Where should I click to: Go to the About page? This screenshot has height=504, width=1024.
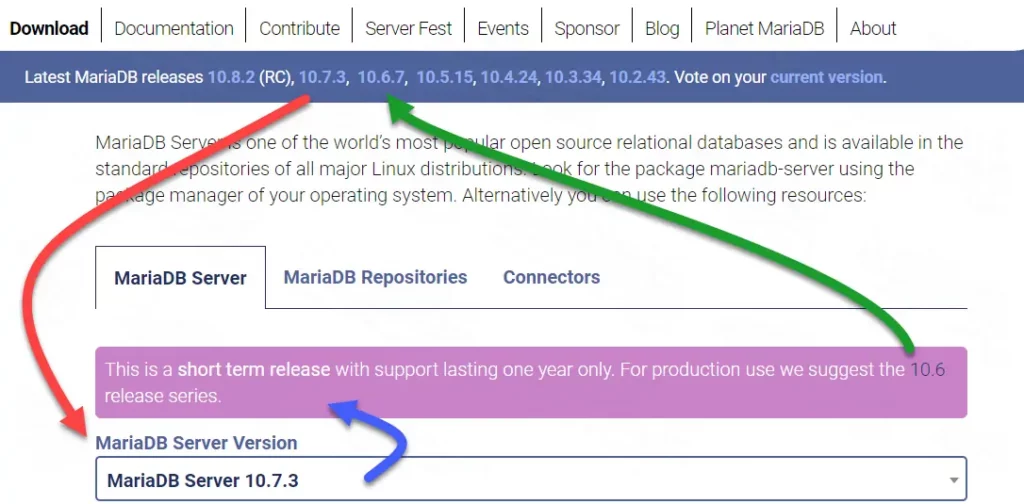click(873, 28)
